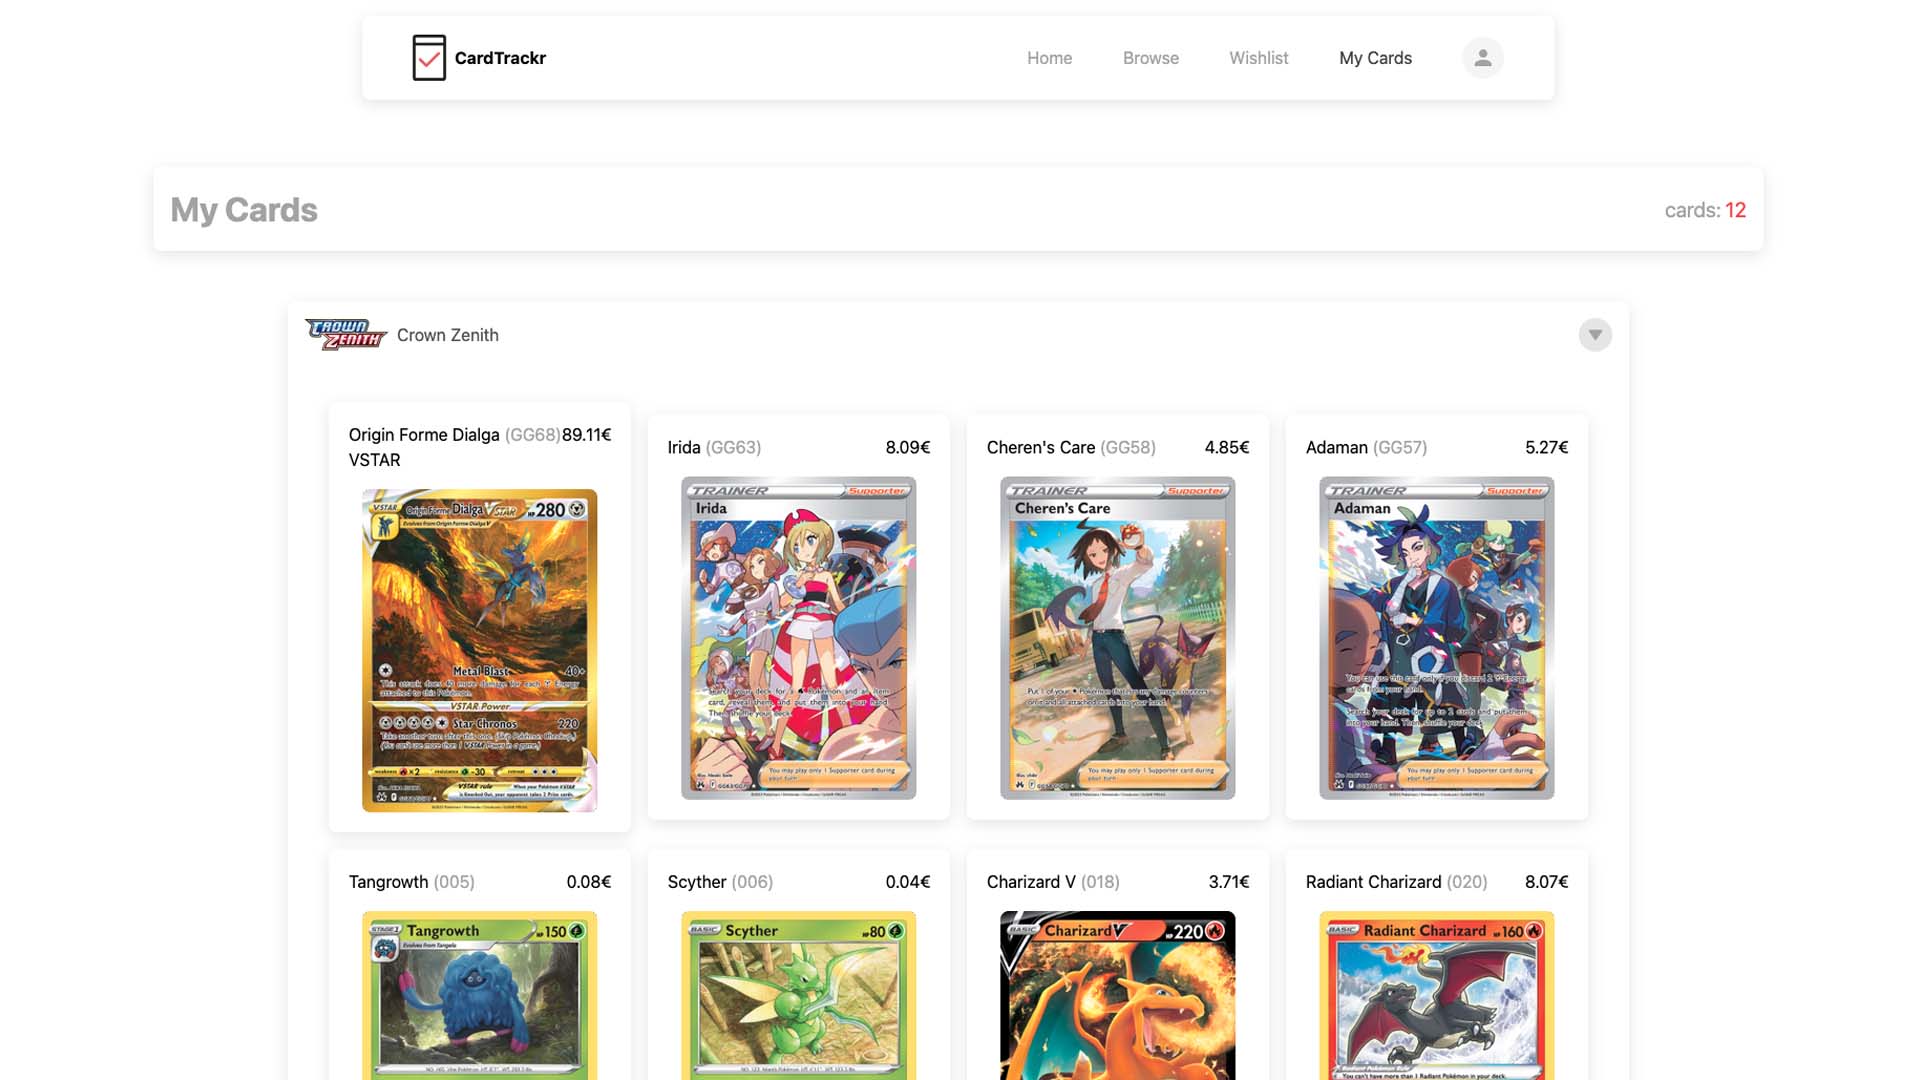This screenshot has width=1920, height=1080.
Task: Open the Browse menu item
Action: (x=1150, y=58)
